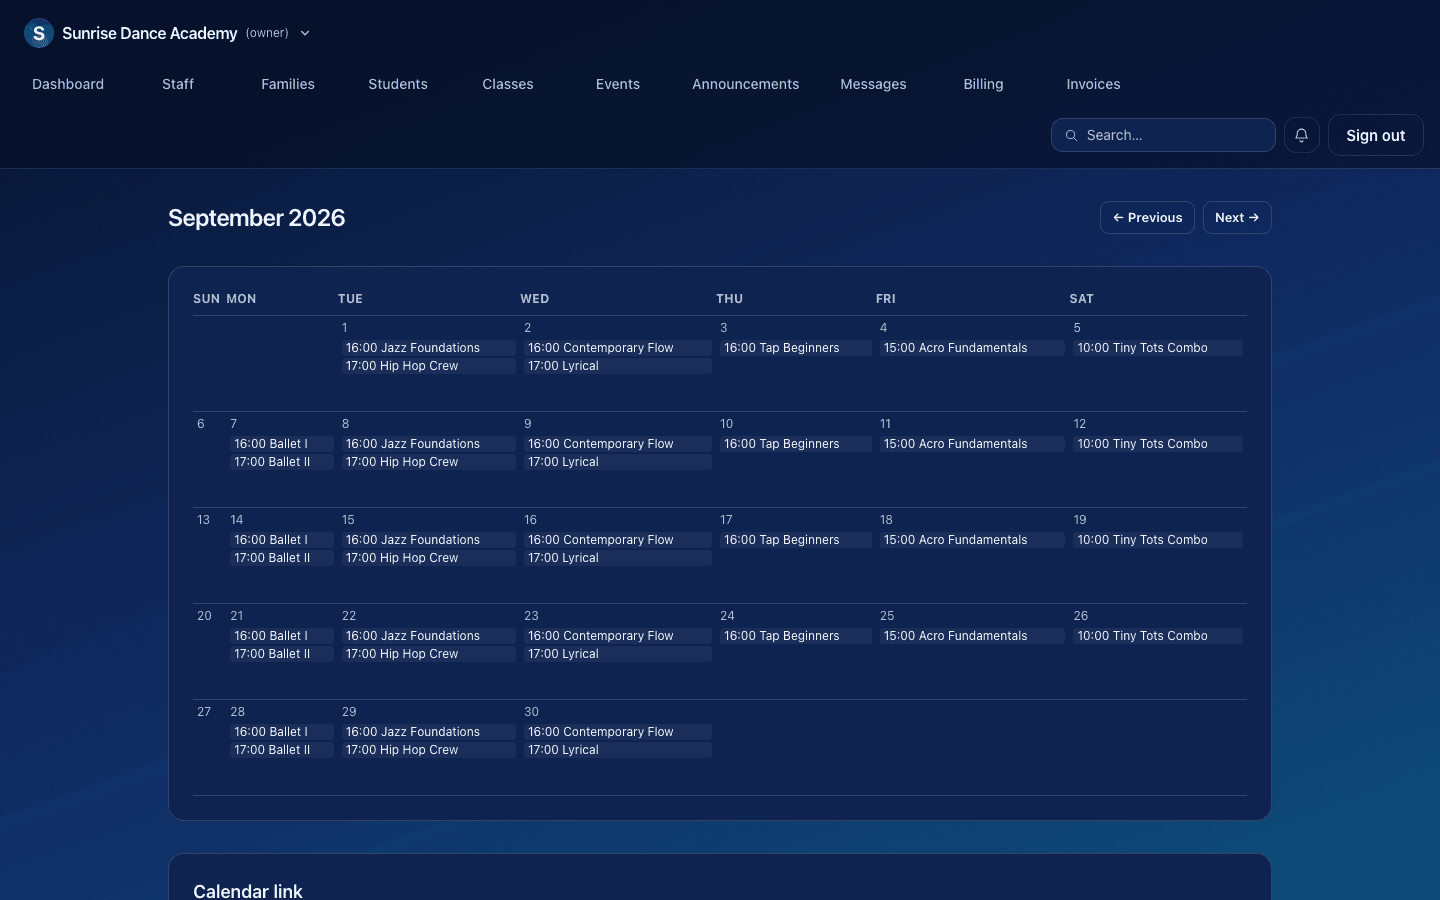This screenshot has height=900, width=1440.
Task: Open Tiny Tots Combo on September 26
Action: tap(1158, 636)
